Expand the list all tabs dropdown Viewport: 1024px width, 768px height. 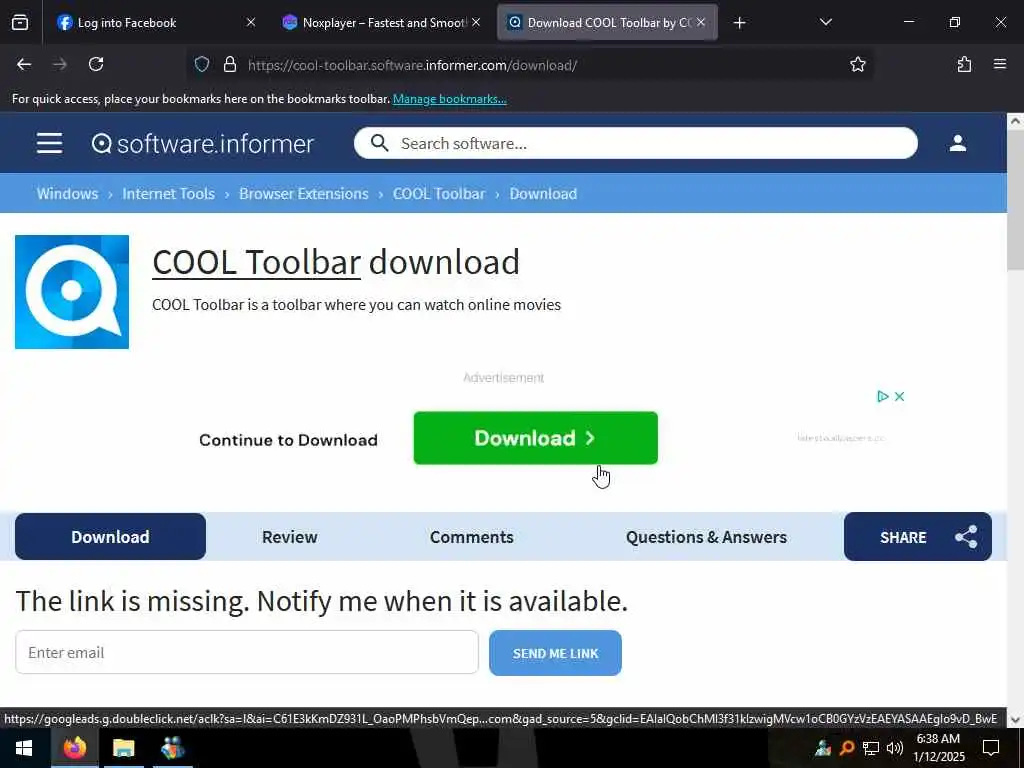pyautogui.click(x=825, y=23)
